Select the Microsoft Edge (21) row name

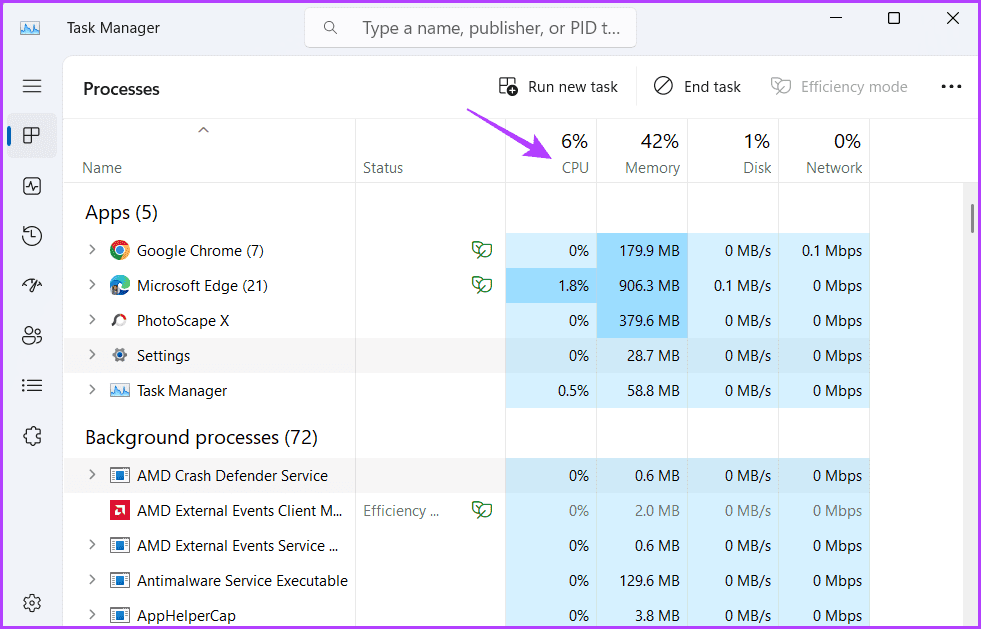202,286
